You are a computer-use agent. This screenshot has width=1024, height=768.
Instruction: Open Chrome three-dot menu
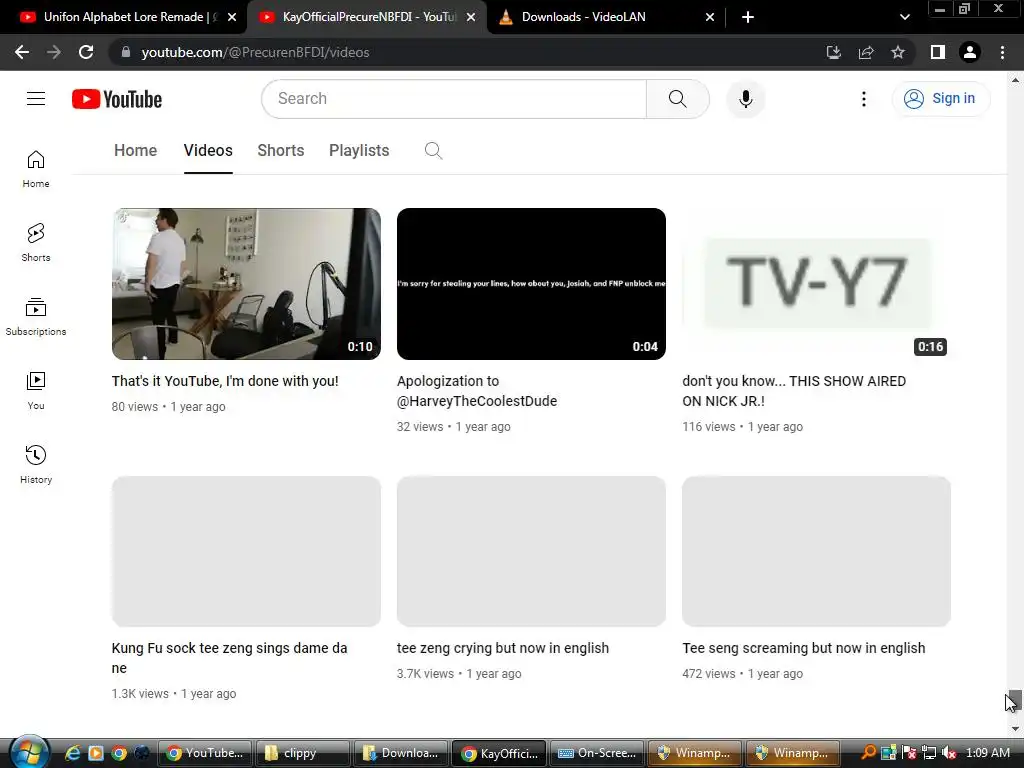(x=1002, y=52)
